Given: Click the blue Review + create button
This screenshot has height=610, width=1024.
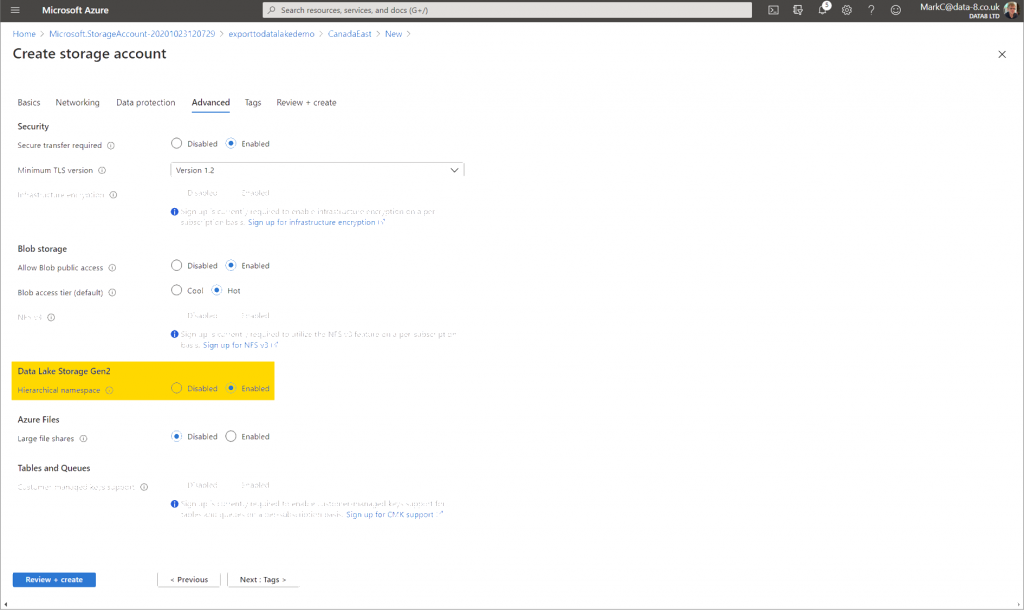Looking at the screenshot, I should (x=54, y=579).
